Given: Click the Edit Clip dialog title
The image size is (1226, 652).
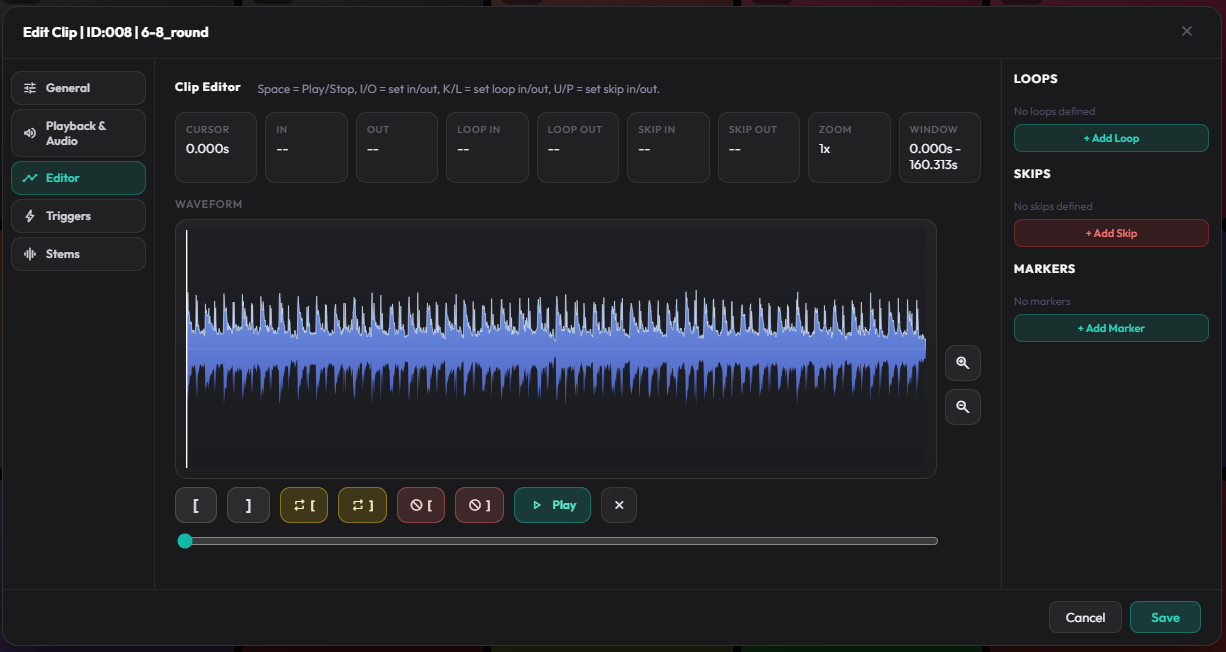Looking at the screenshot, I should click(116, 32).
